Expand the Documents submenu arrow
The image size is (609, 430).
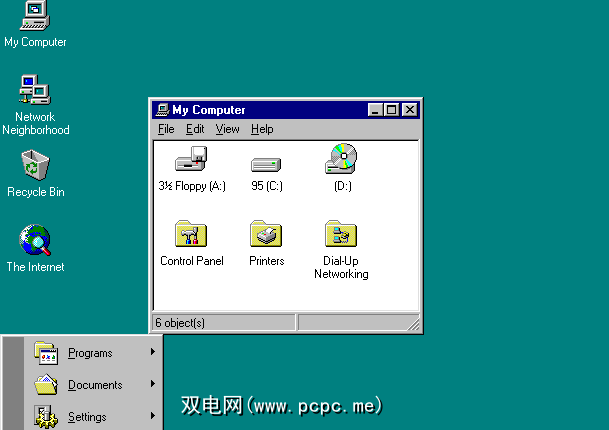pos(153,384)
